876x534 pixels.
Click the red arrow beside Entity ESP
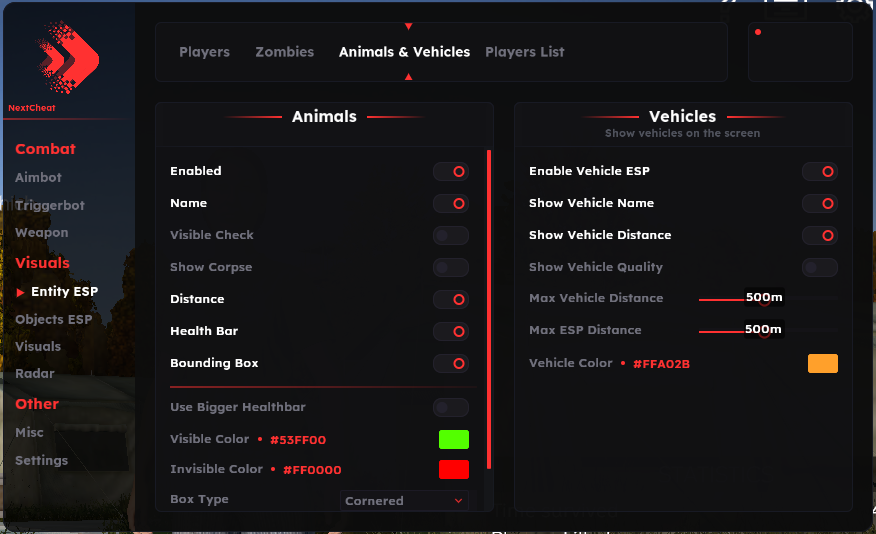click(x=21, y=292)
